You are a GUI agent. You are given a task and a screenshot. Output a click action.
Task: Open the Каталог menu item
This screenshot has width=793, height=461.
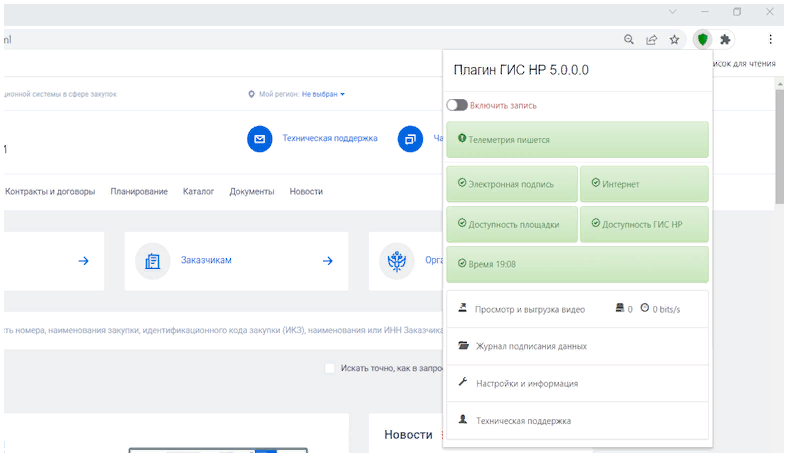click(x=198, y=191)
